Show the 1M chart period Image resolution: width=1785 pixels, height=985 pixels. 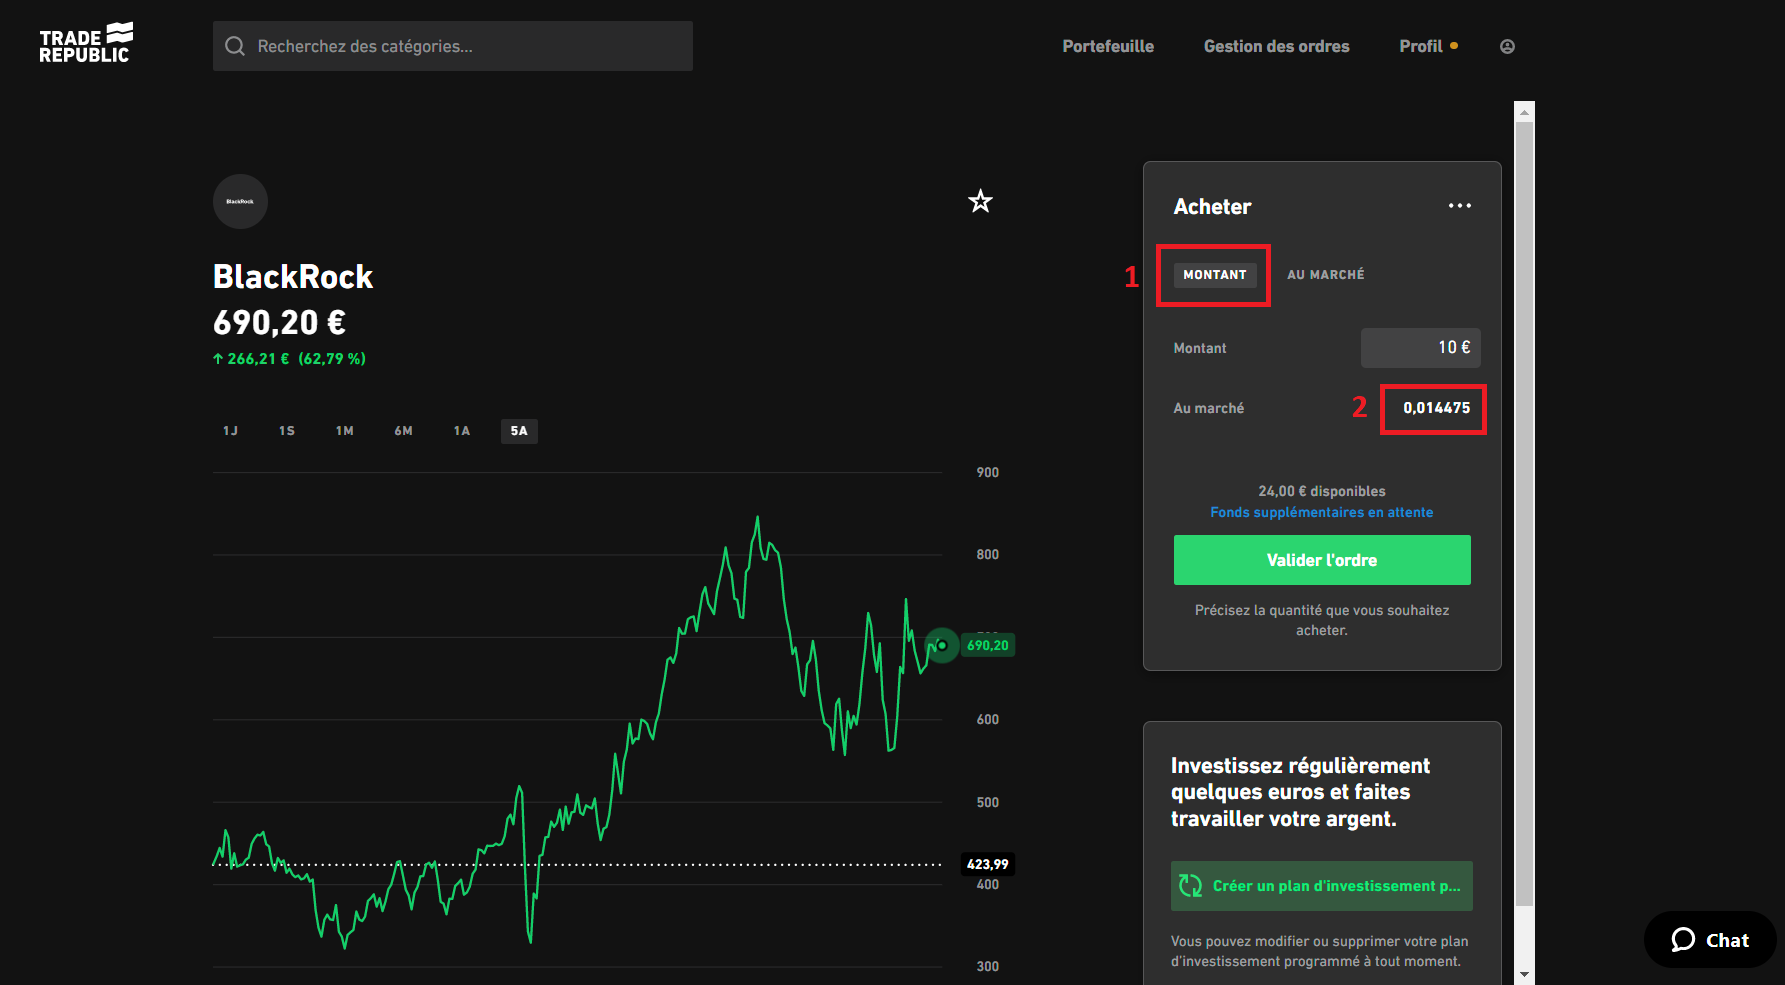pyautogui.click(x=345, y=431)
